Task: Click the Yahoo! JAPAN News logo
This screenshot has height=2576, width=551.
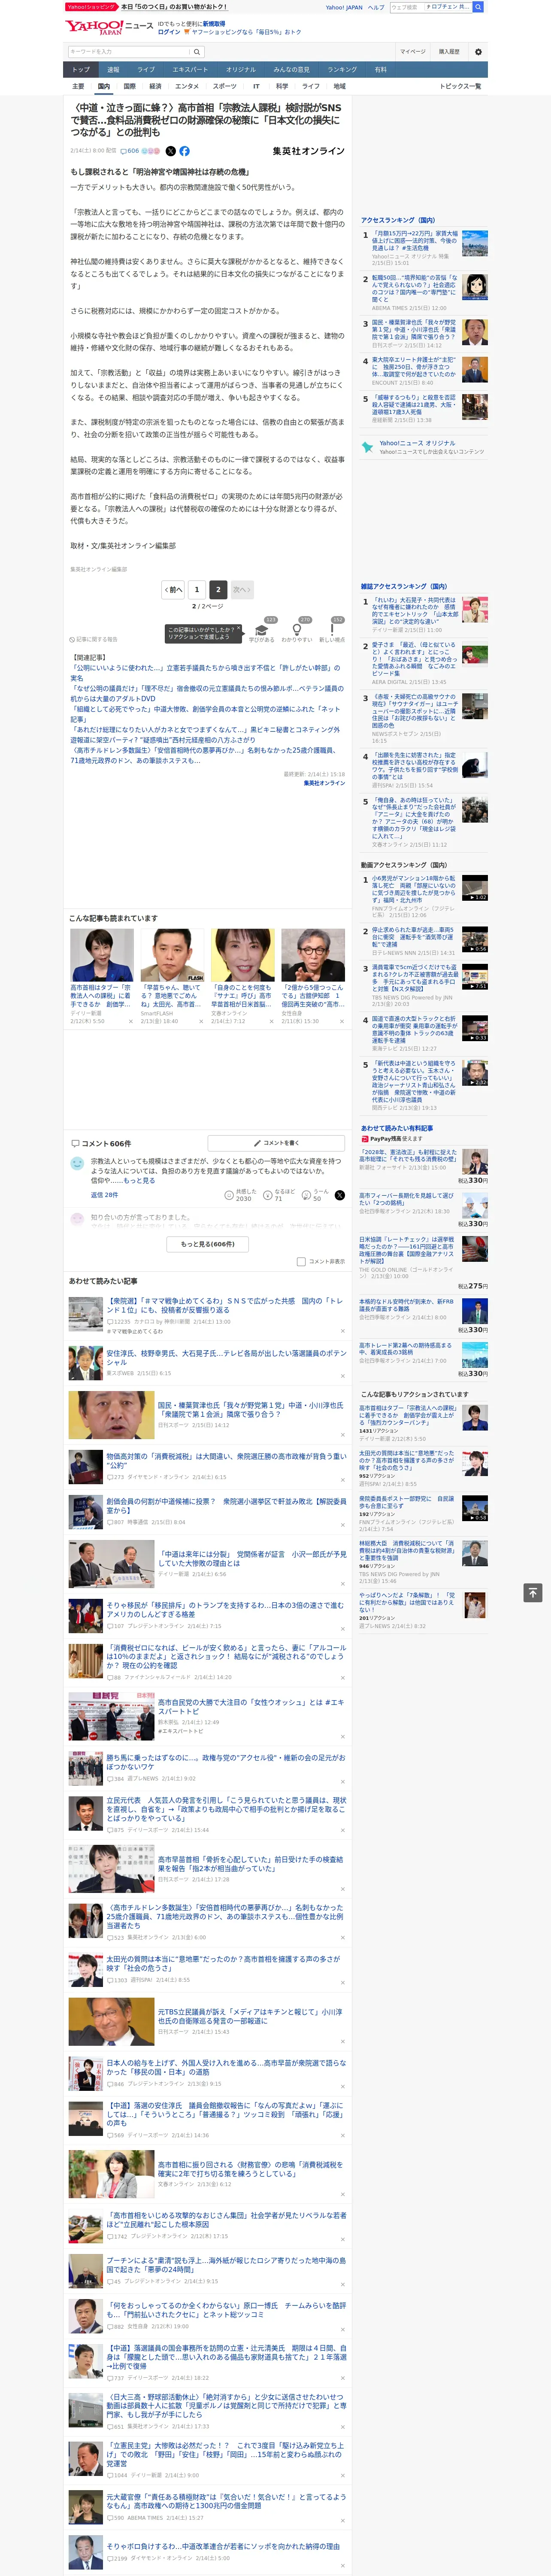Action: click(109, 26)
